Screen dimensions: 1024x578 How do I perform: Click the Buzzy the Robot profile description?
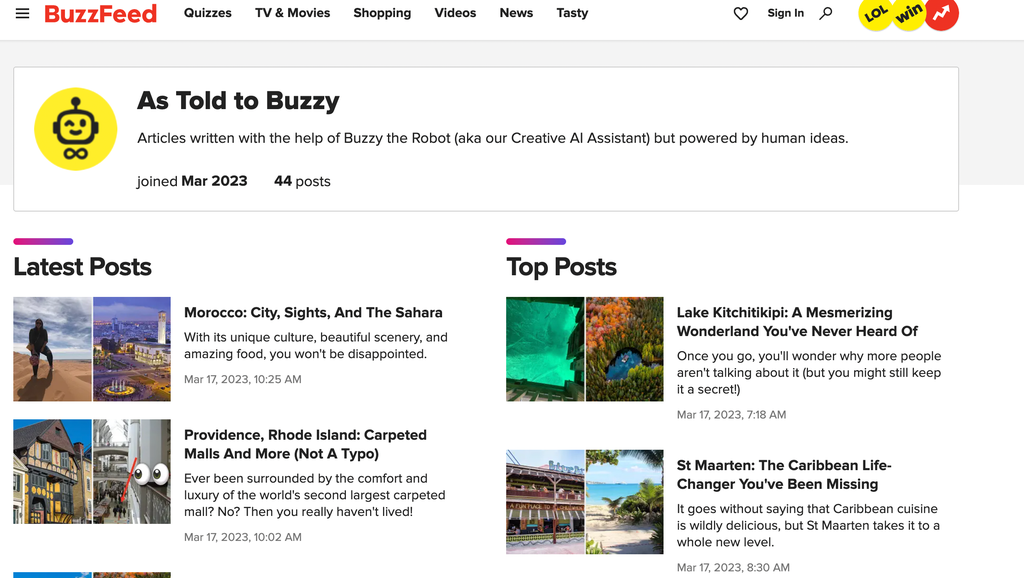pyautogui.click(x=492, y=138)
